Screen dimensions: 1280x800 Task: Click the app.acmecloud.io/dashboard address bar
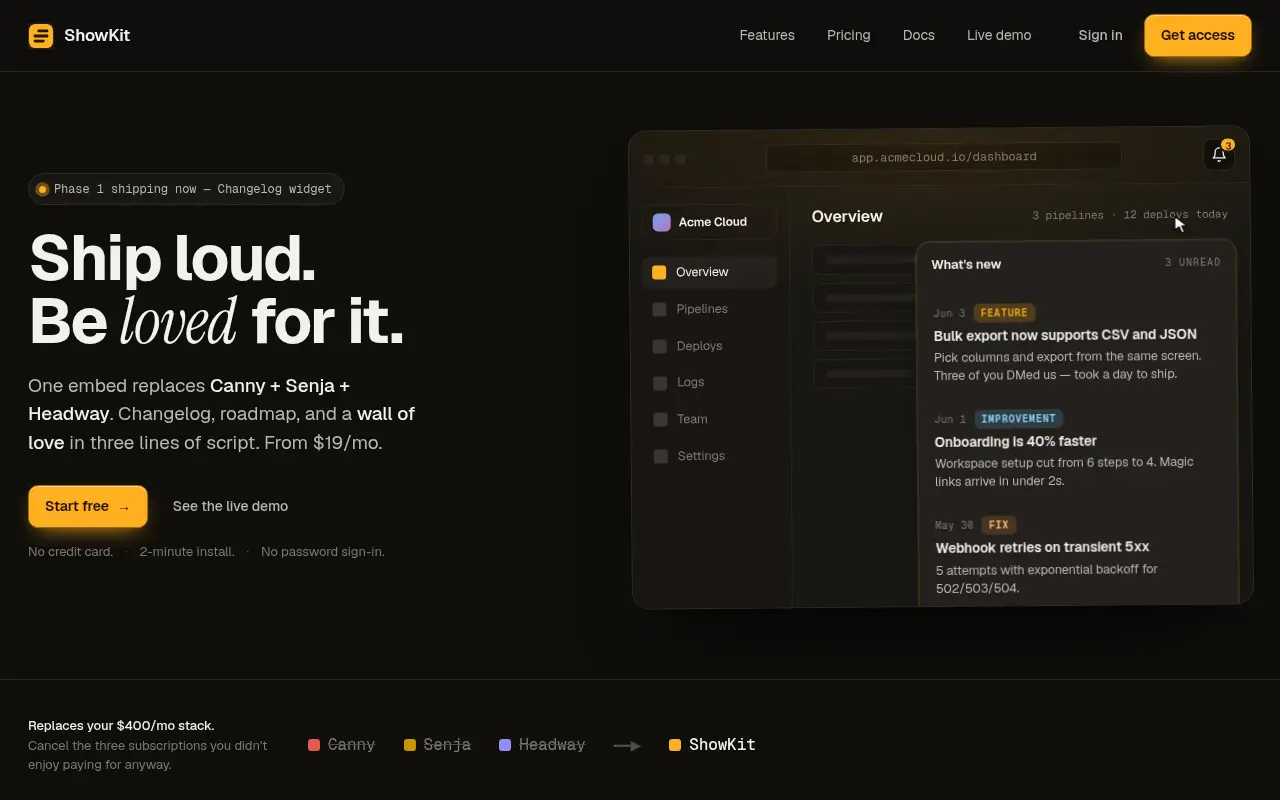(943, 157)
